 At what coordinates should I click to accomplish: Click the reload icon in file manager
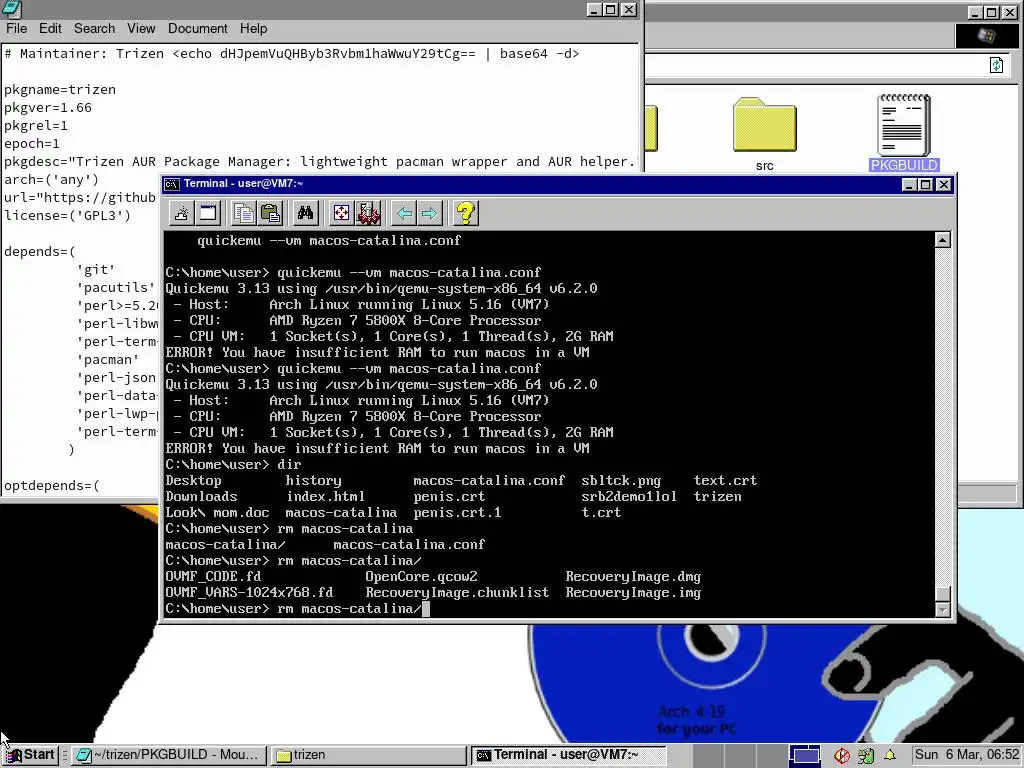click(x=996, y=65)
